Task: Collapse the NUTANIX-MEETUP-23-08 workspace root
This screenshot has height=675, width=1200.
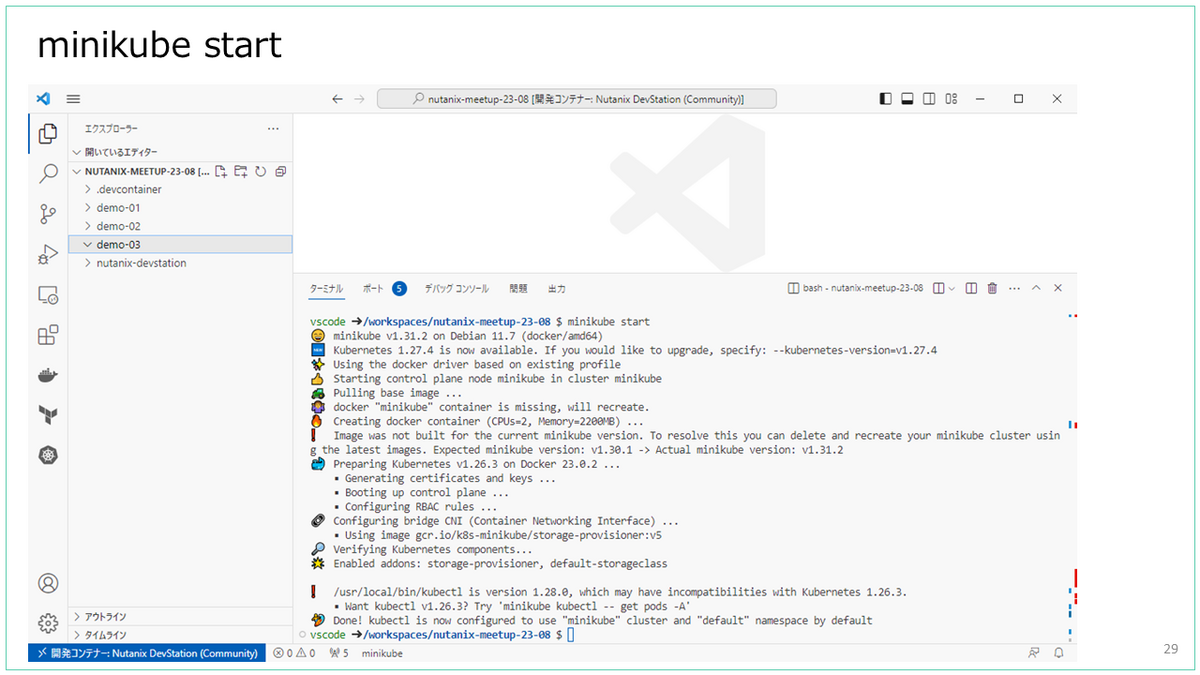Action: coord(181,171)
